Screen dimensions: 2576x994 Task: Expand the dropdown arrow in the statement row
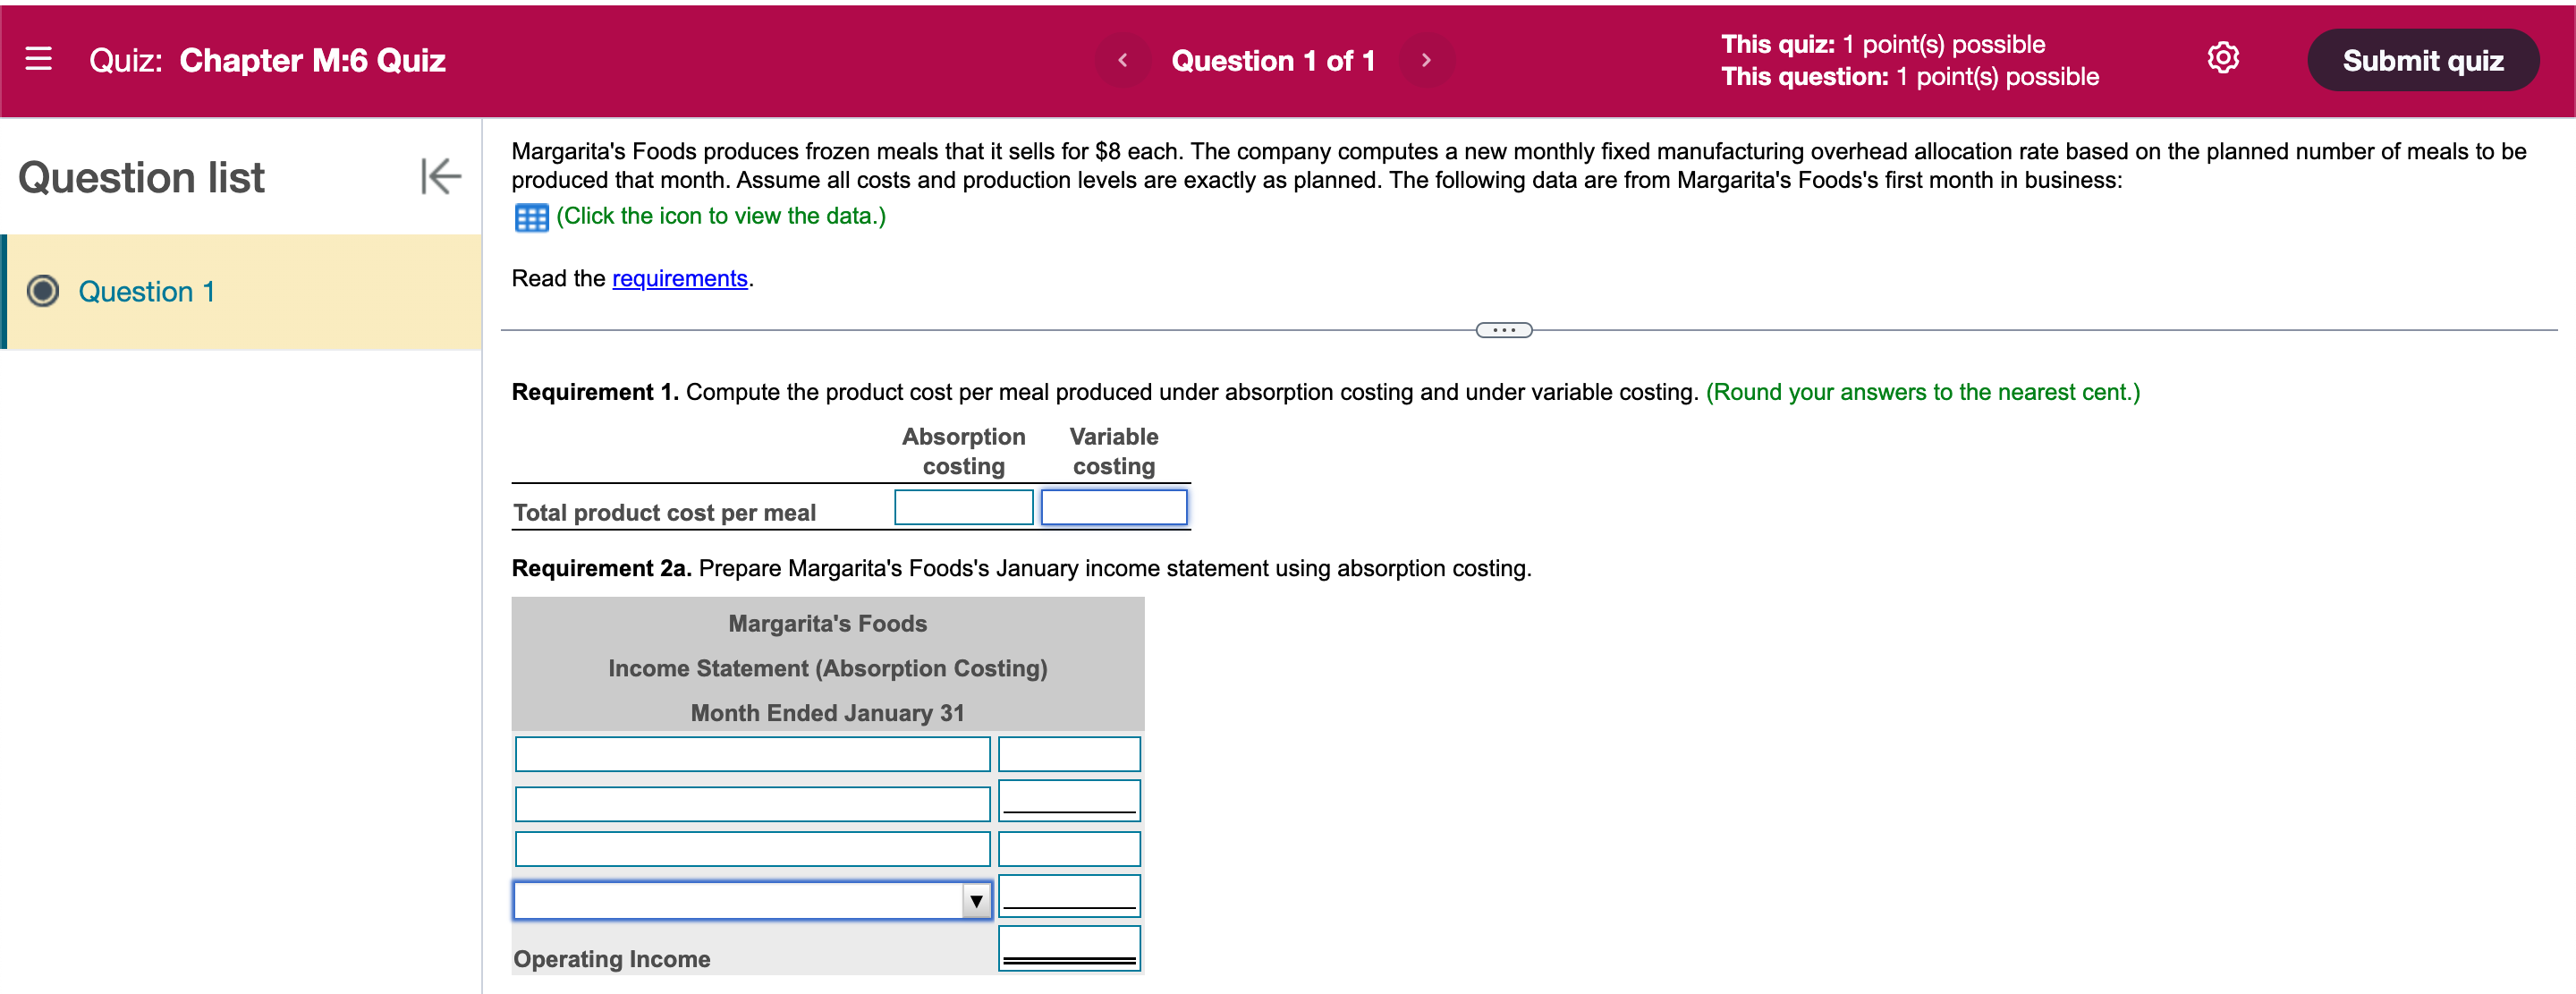tap(975, 900)
